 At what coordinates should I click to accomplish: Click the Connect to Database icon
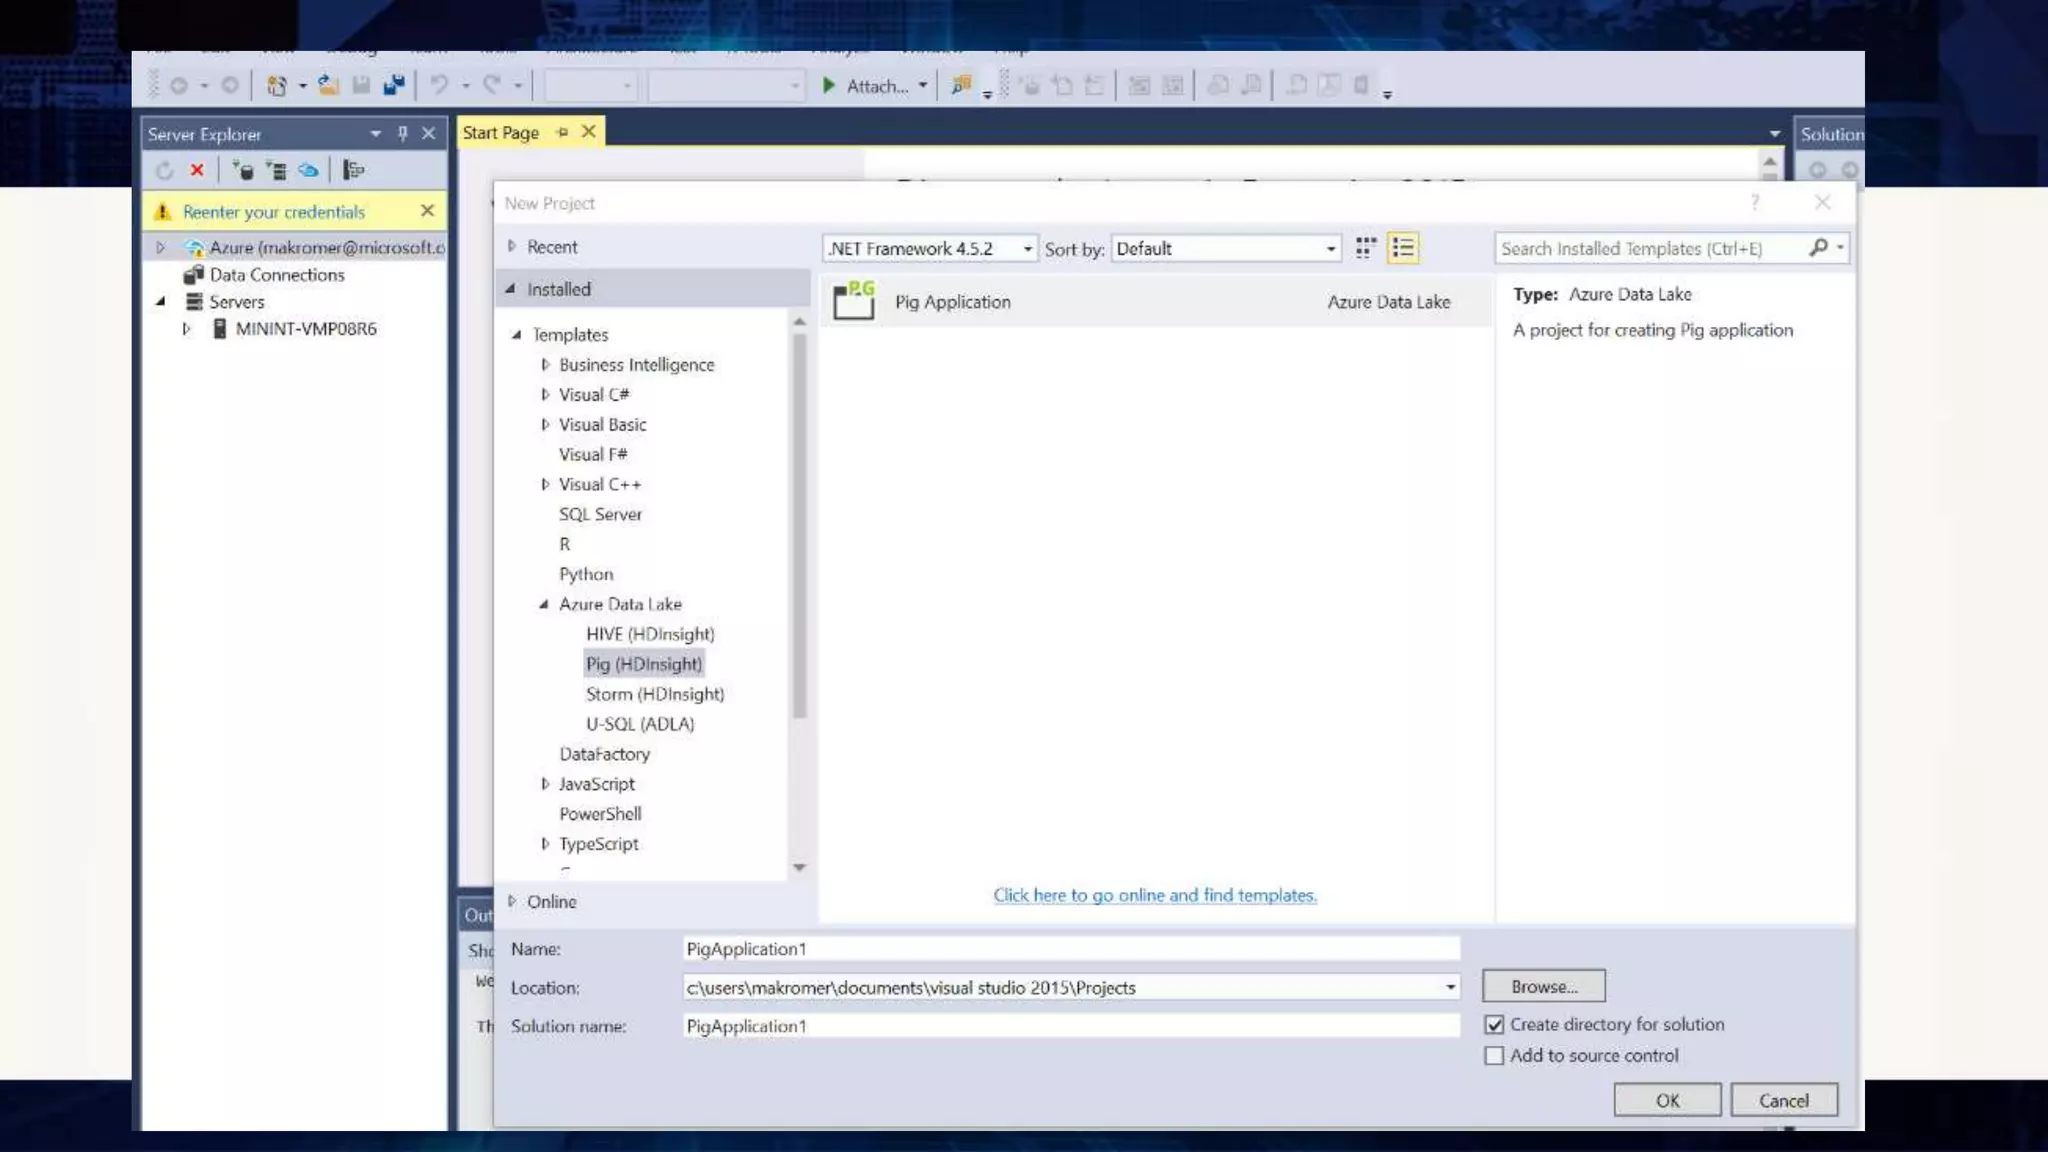tap(243, 170)
